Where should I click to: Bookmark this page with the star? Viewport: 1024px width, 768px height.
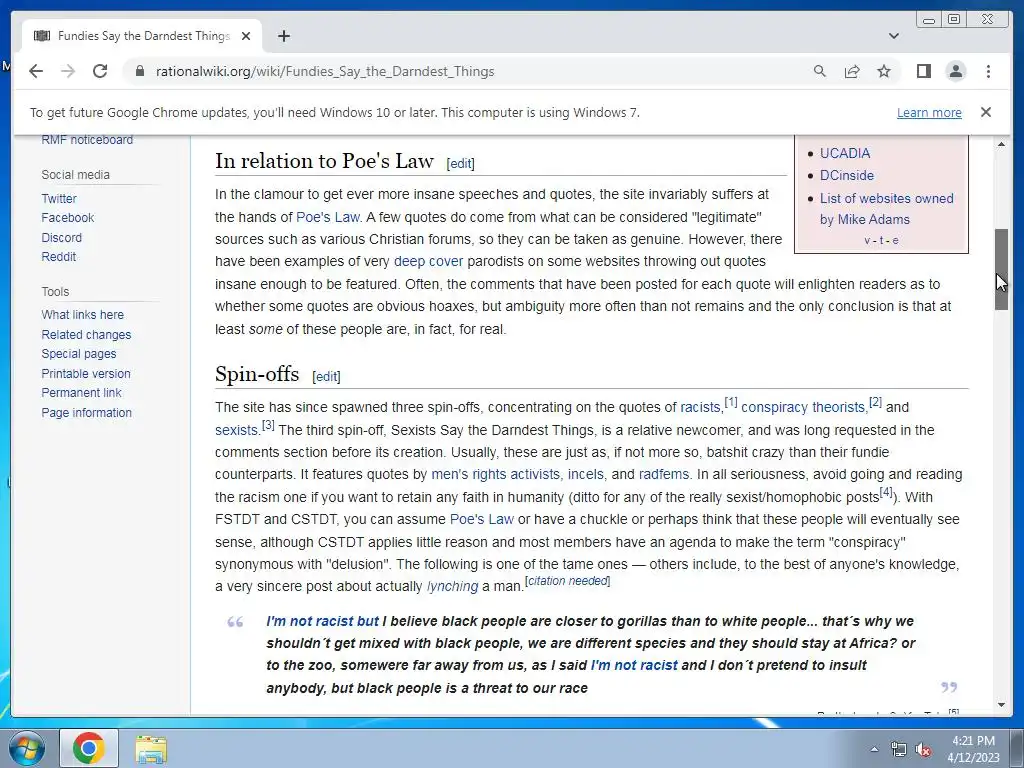884,71
